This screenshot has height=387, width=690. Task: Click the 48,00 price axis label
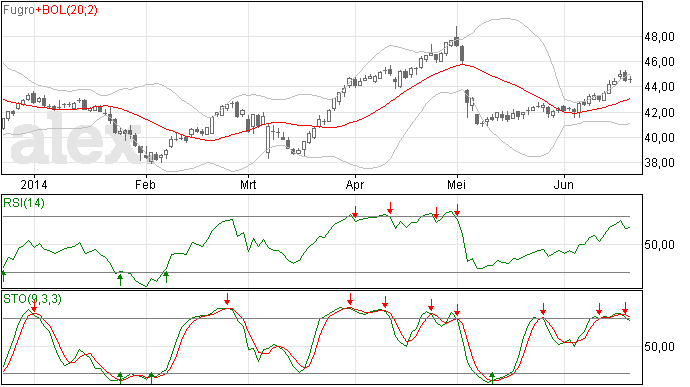pyautogui.click(x=659, y=37)
